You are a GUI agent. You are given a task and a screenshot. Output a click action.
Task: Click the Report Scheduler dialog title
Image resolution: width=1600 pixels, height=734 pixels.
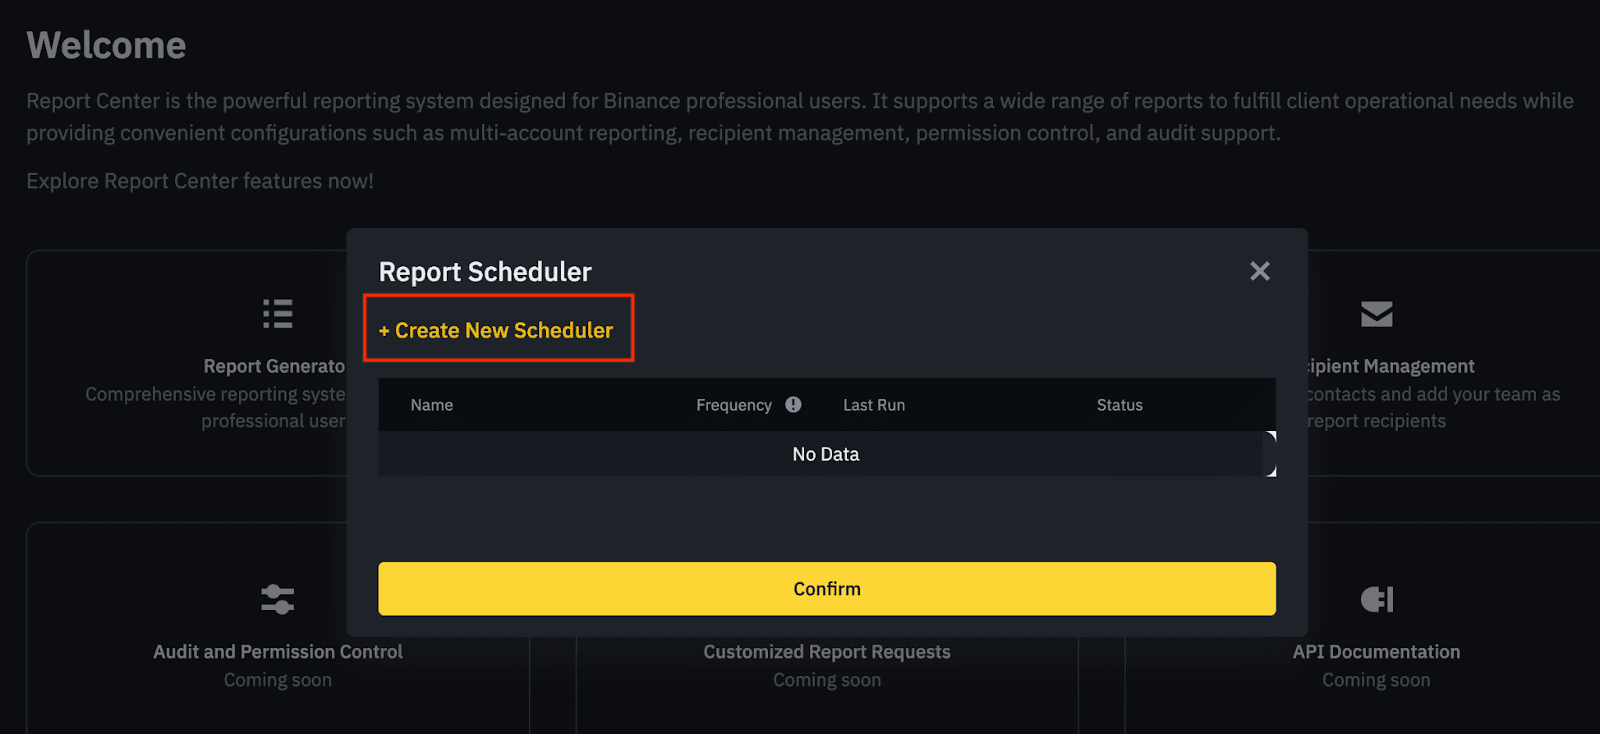[x=485, y=272]
